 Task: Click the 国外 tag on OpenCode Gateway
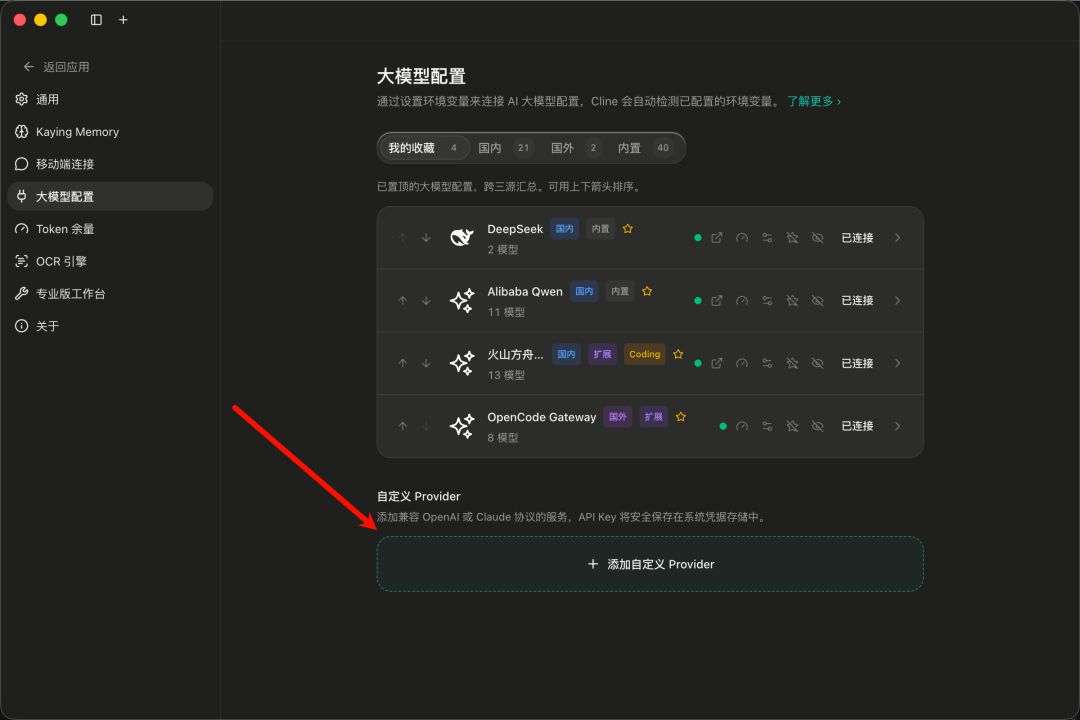click(x=618, y=417)
